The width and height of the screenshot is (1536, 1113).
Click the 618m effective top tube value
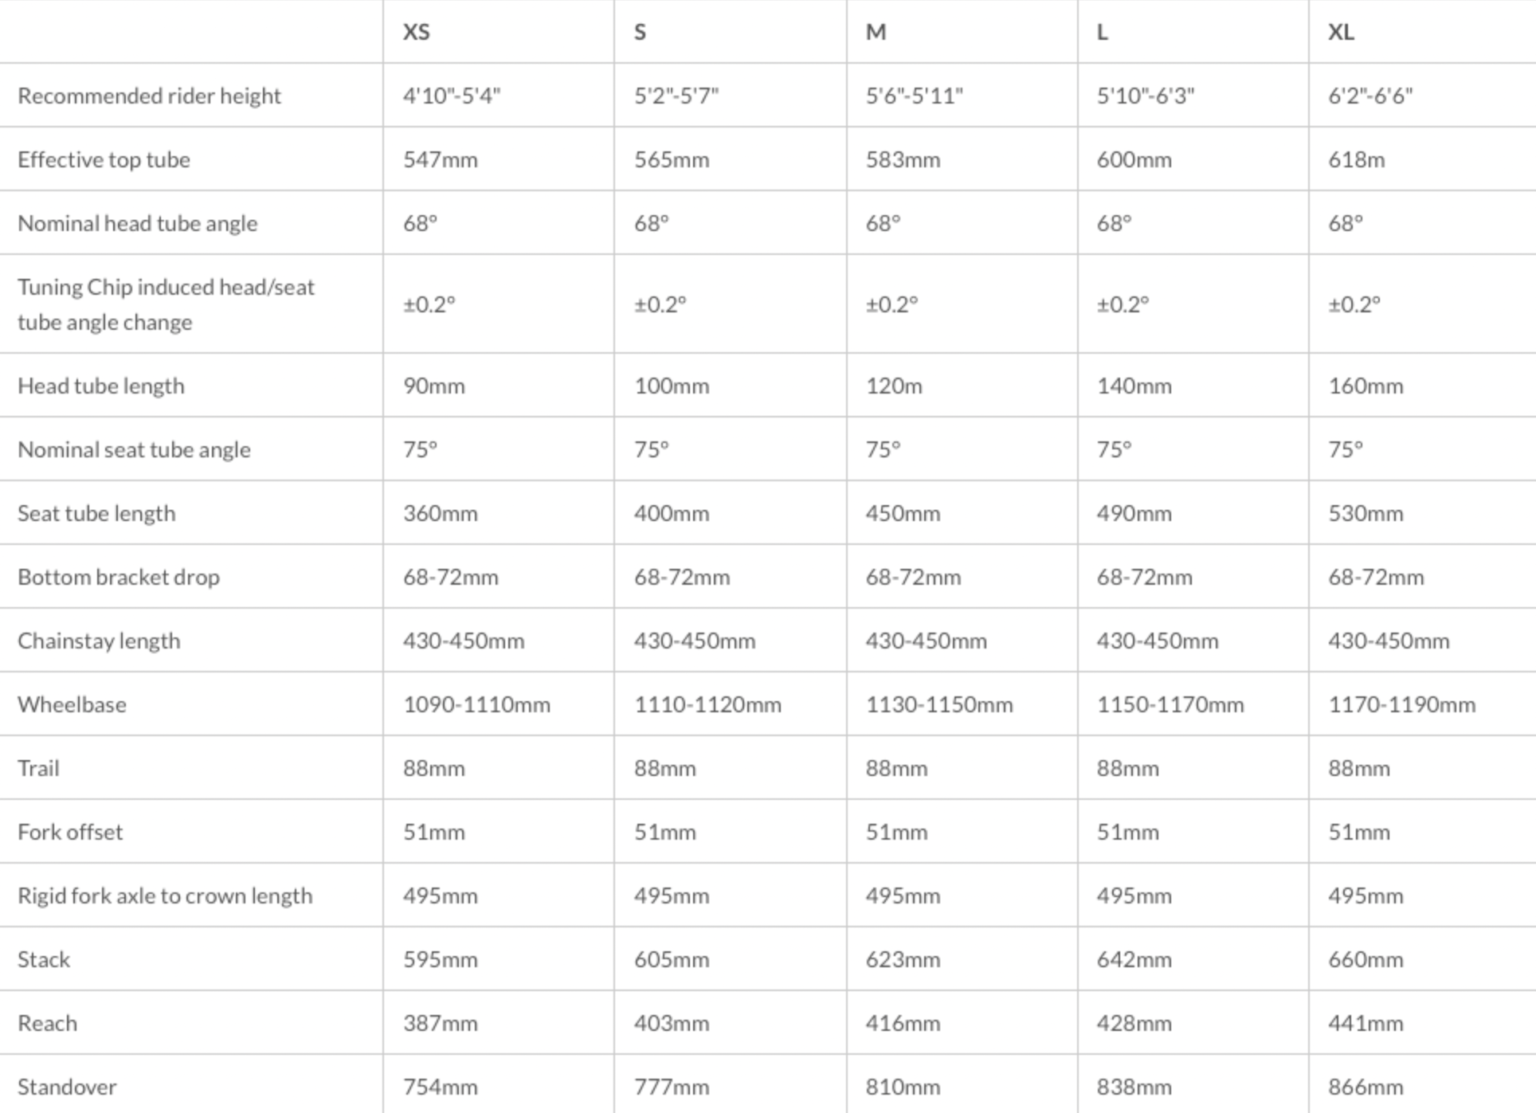click(x=1356, y=160)
